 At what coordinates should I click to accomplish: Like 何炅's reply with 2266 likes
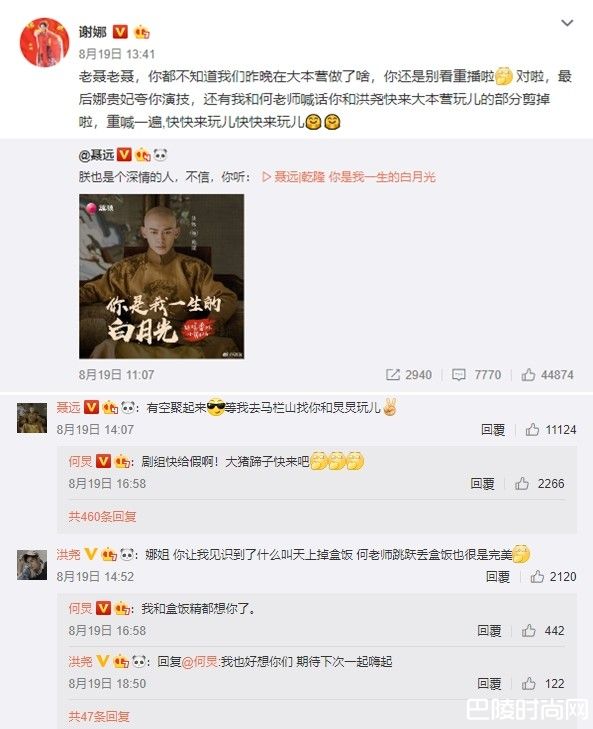pos(540,484)
